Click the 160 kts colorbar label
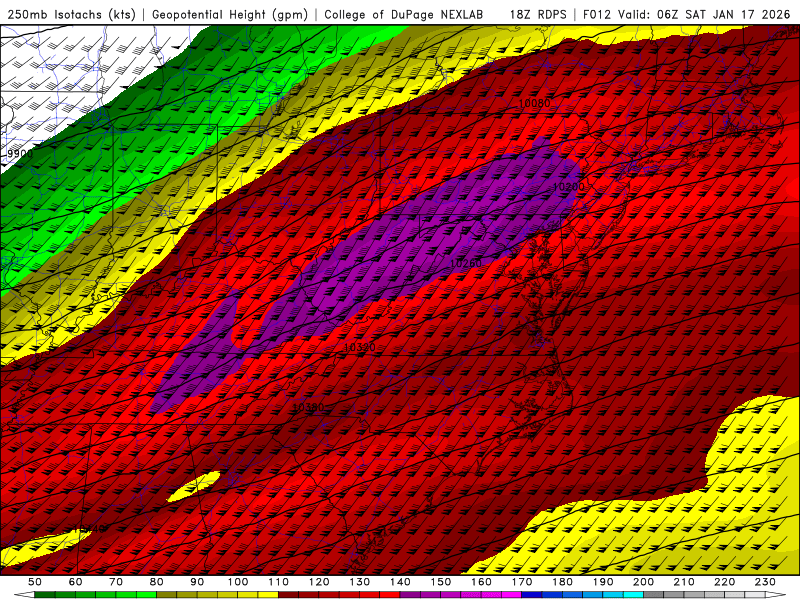Screen dimensions: 800x600 tap(481, 582)
